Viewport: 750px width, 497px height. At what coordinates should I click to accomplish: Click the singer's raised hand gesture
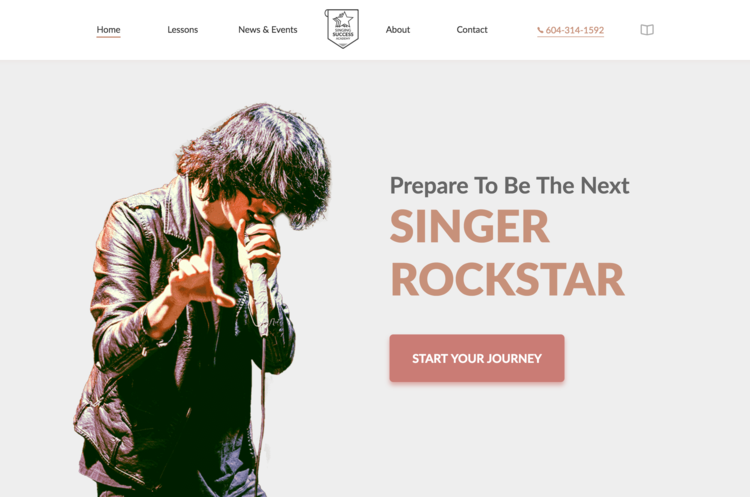pyautogui.click(x=199, y=275)
